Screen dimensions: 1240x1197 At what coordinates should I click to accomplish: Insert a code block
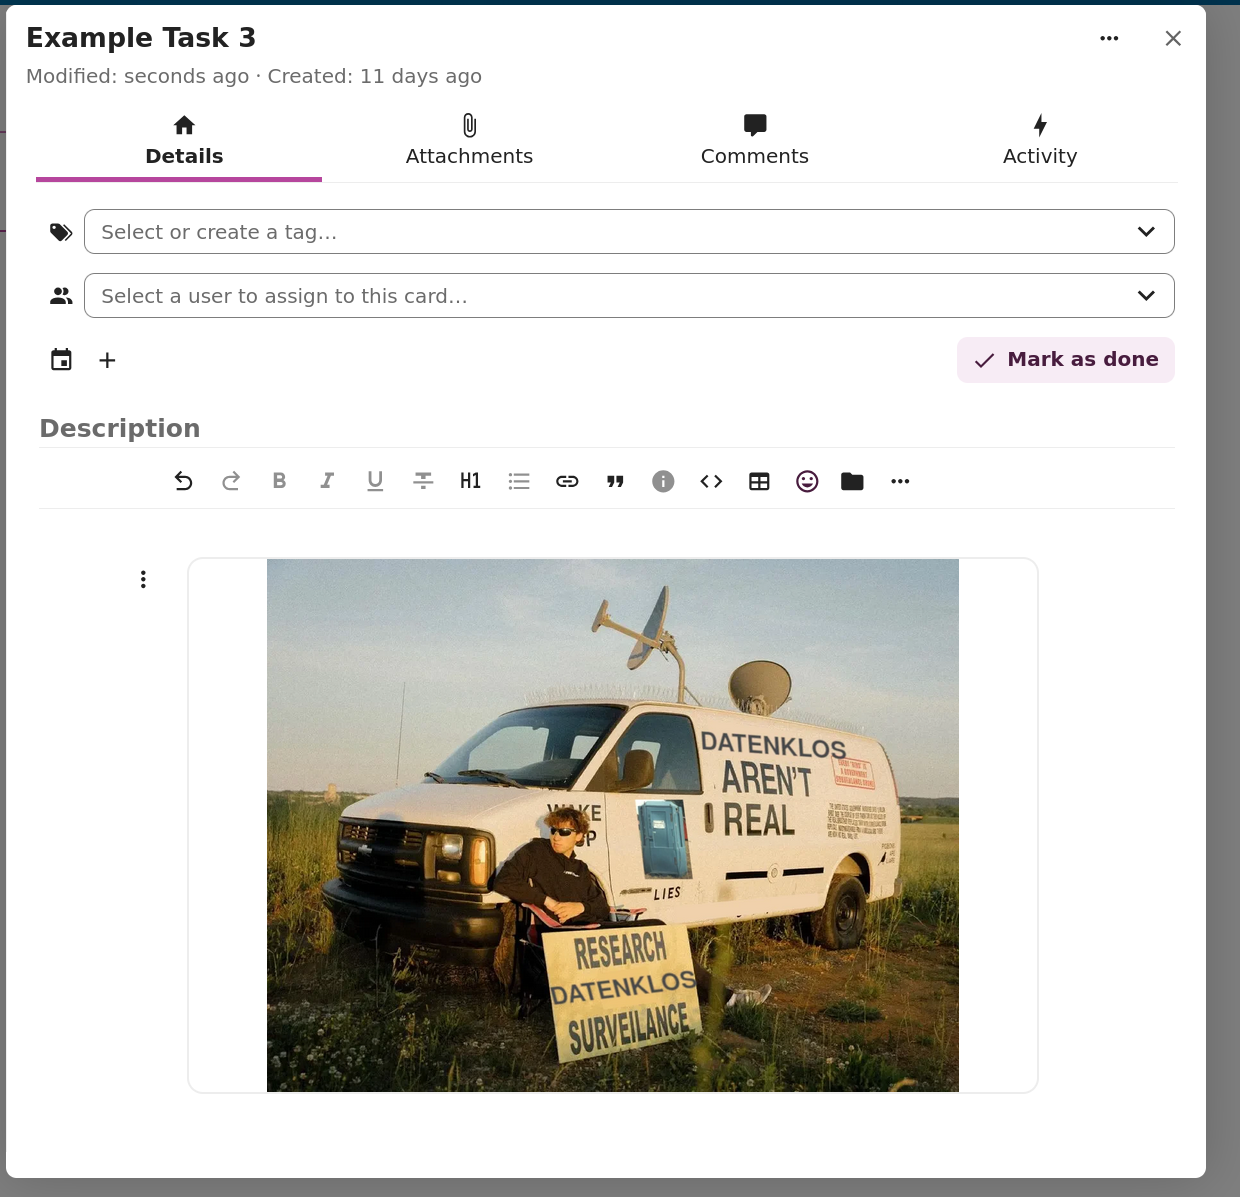711,481
